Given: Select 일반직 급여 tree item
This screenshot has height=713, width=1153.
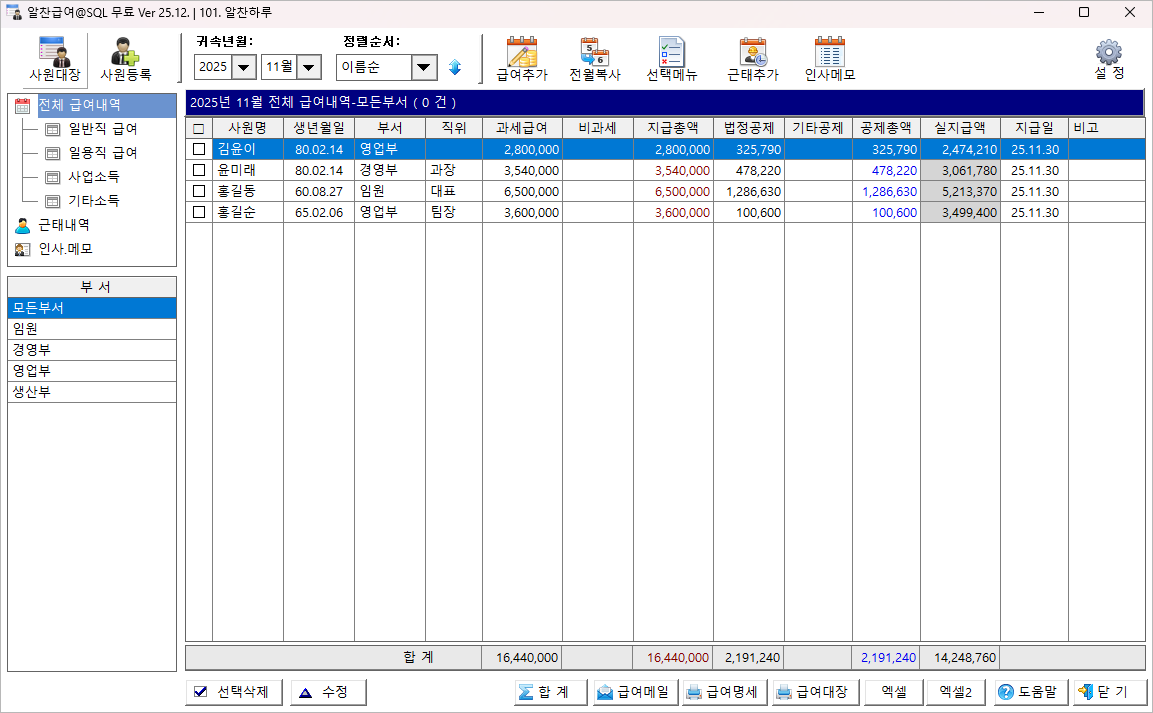Looking at the screenshot, I should click(x=103, y=129).
